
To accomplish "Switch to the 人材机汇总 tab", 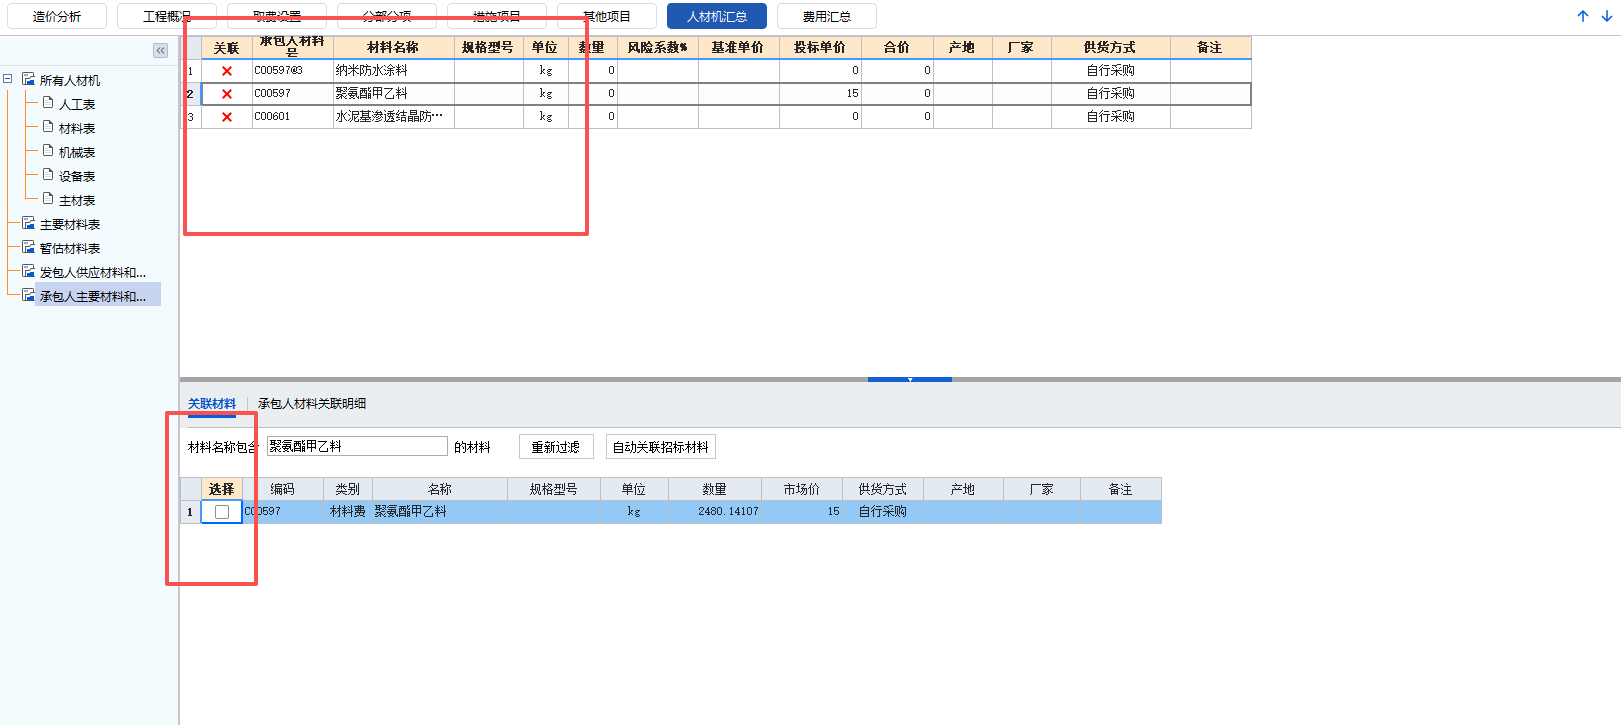I will click(x=717, y=16).
